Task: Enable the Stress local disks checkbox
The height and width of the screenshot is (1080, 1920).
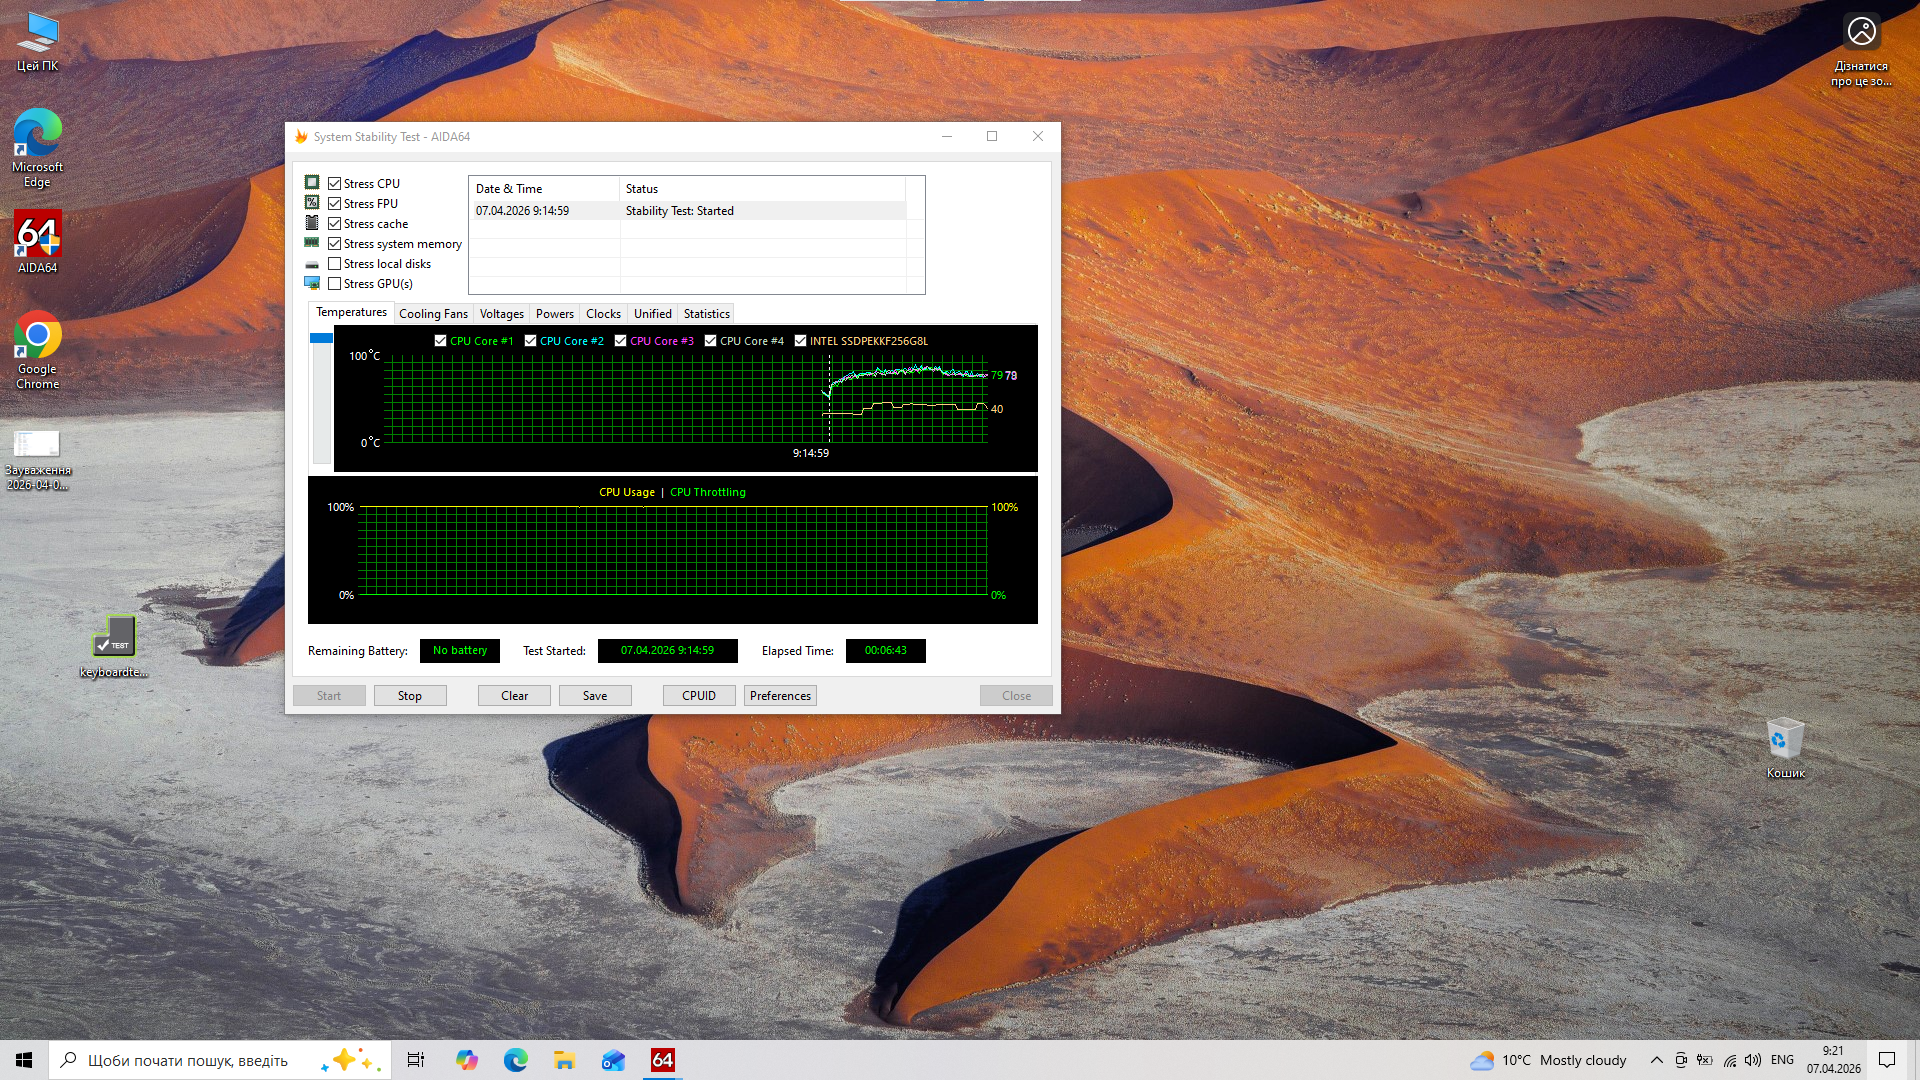Action: click(x=335, y=264)
